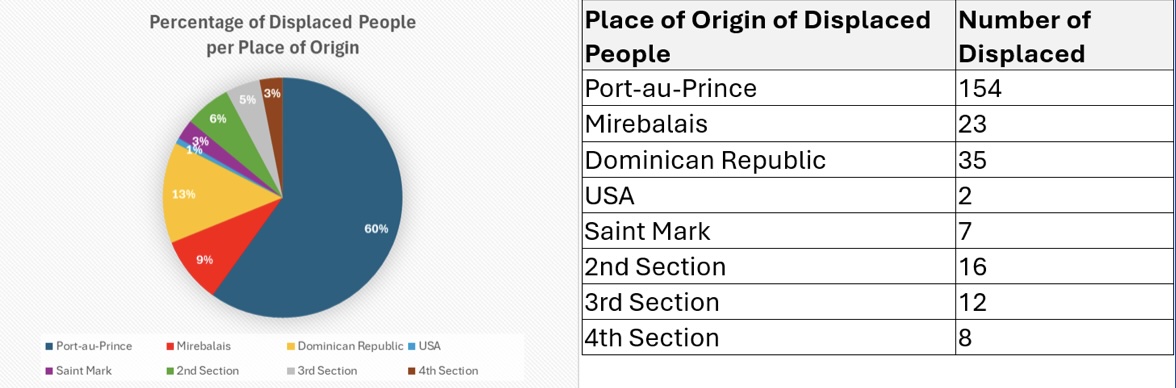Image resolution: width=1176 pixels, height=388 pixels.
Task: Select the Mirebalais red legend swatch
Action: coord(170,346)
